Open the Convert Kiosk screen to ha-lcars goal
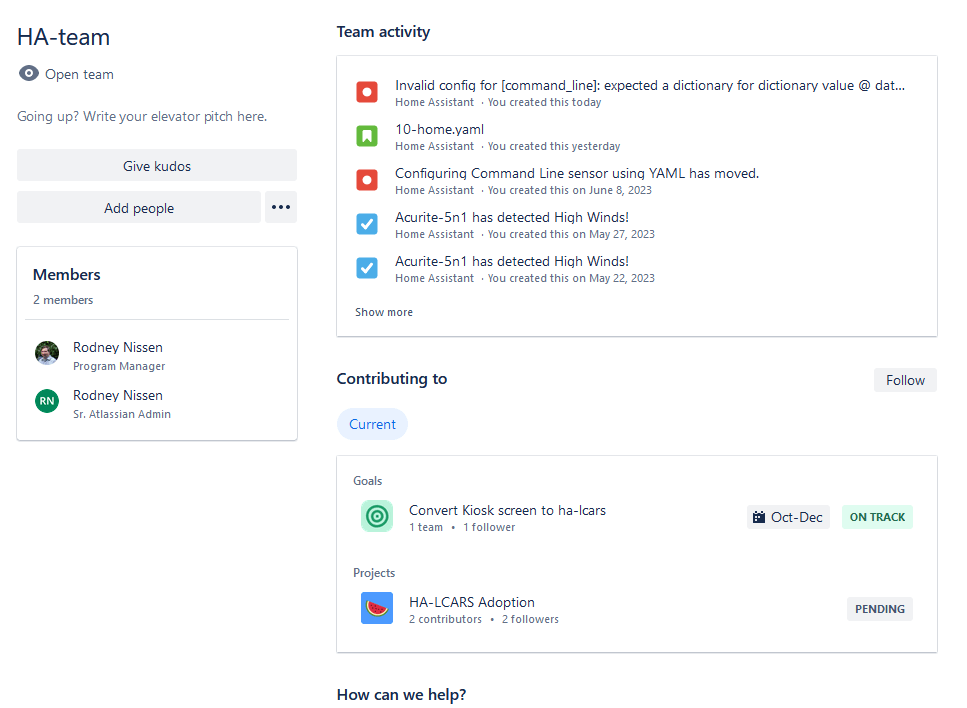This screenshot has width=967, height=708. pyautogui.click(x=507, y=510)
